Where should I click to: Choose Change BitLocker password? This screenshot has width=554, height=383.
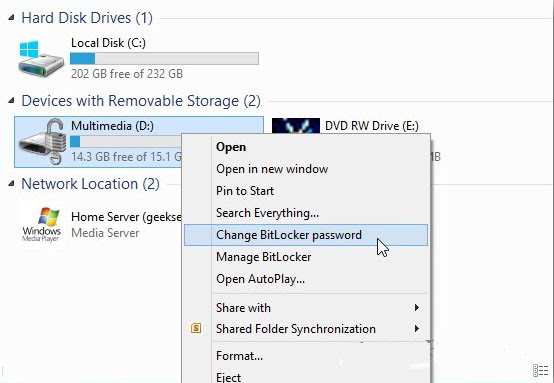click(x=306, y=235)
